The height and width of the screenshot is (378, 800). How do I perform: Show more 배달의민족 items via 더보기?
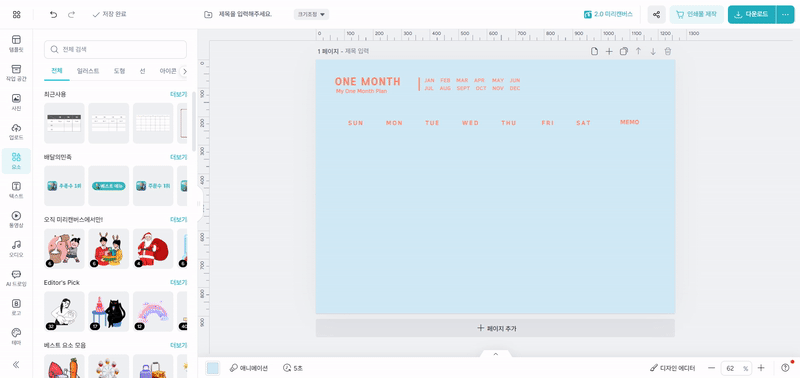point(178,157)
